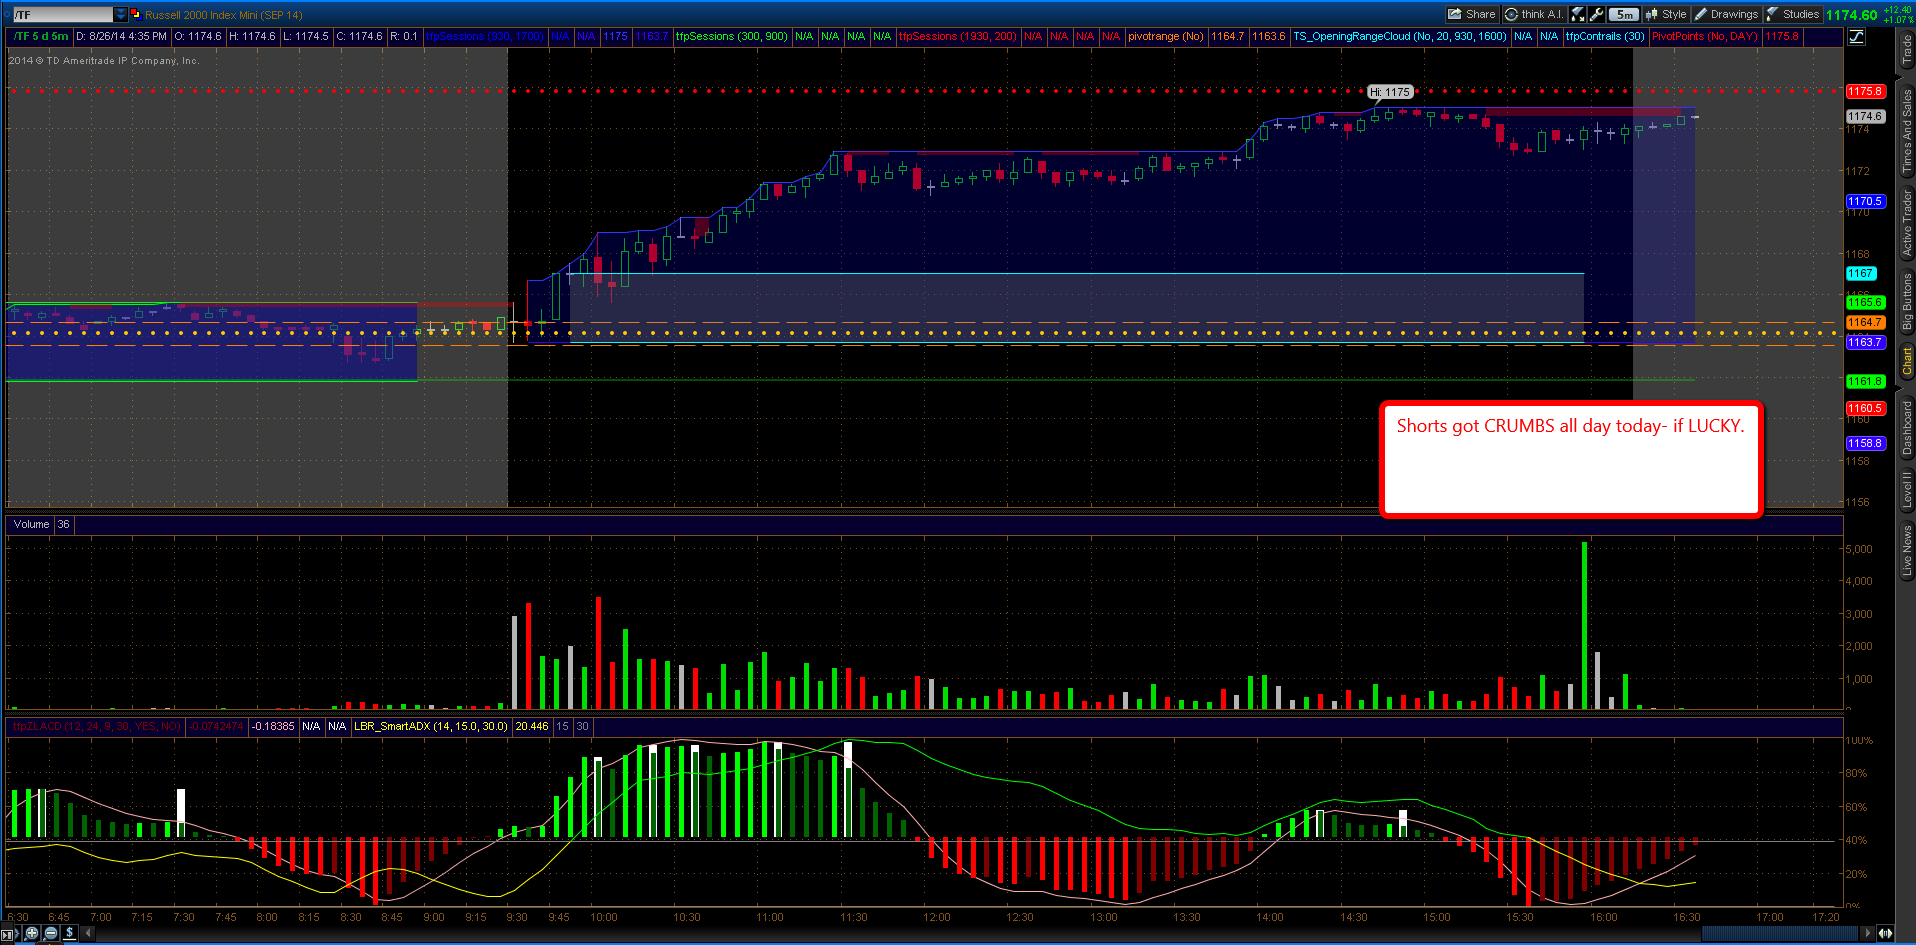Click the 1170.5 blue price axis label
The height and width of the screenshot is (945, 1916).
click(x=1865, y=201)
